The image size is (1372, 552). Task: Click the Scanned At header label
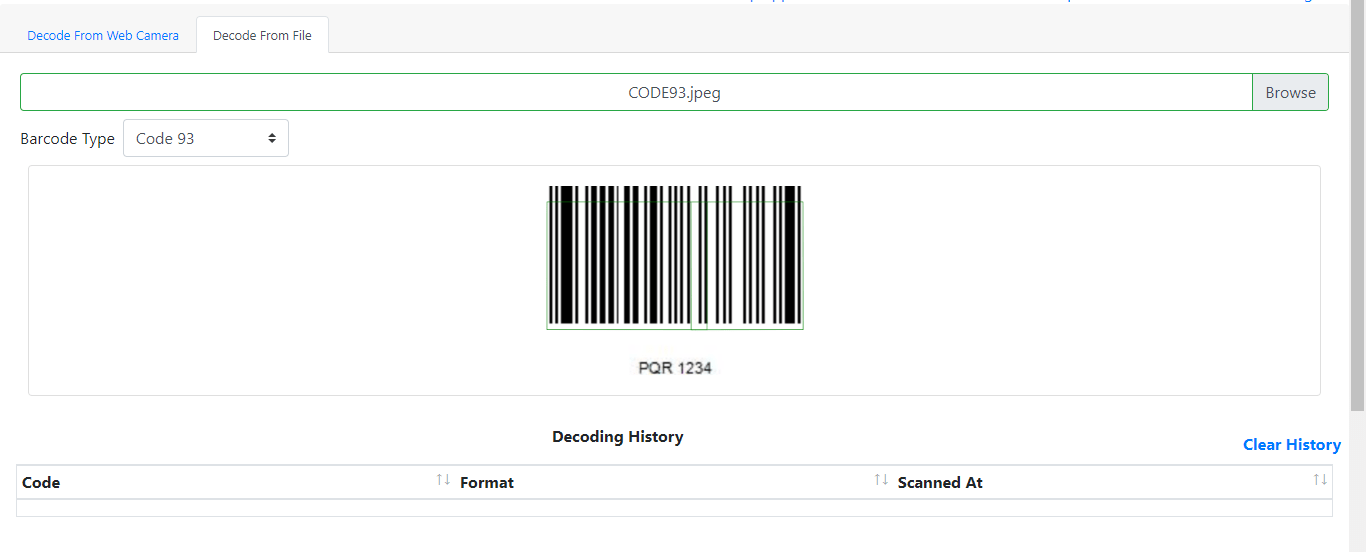[940, 483]
